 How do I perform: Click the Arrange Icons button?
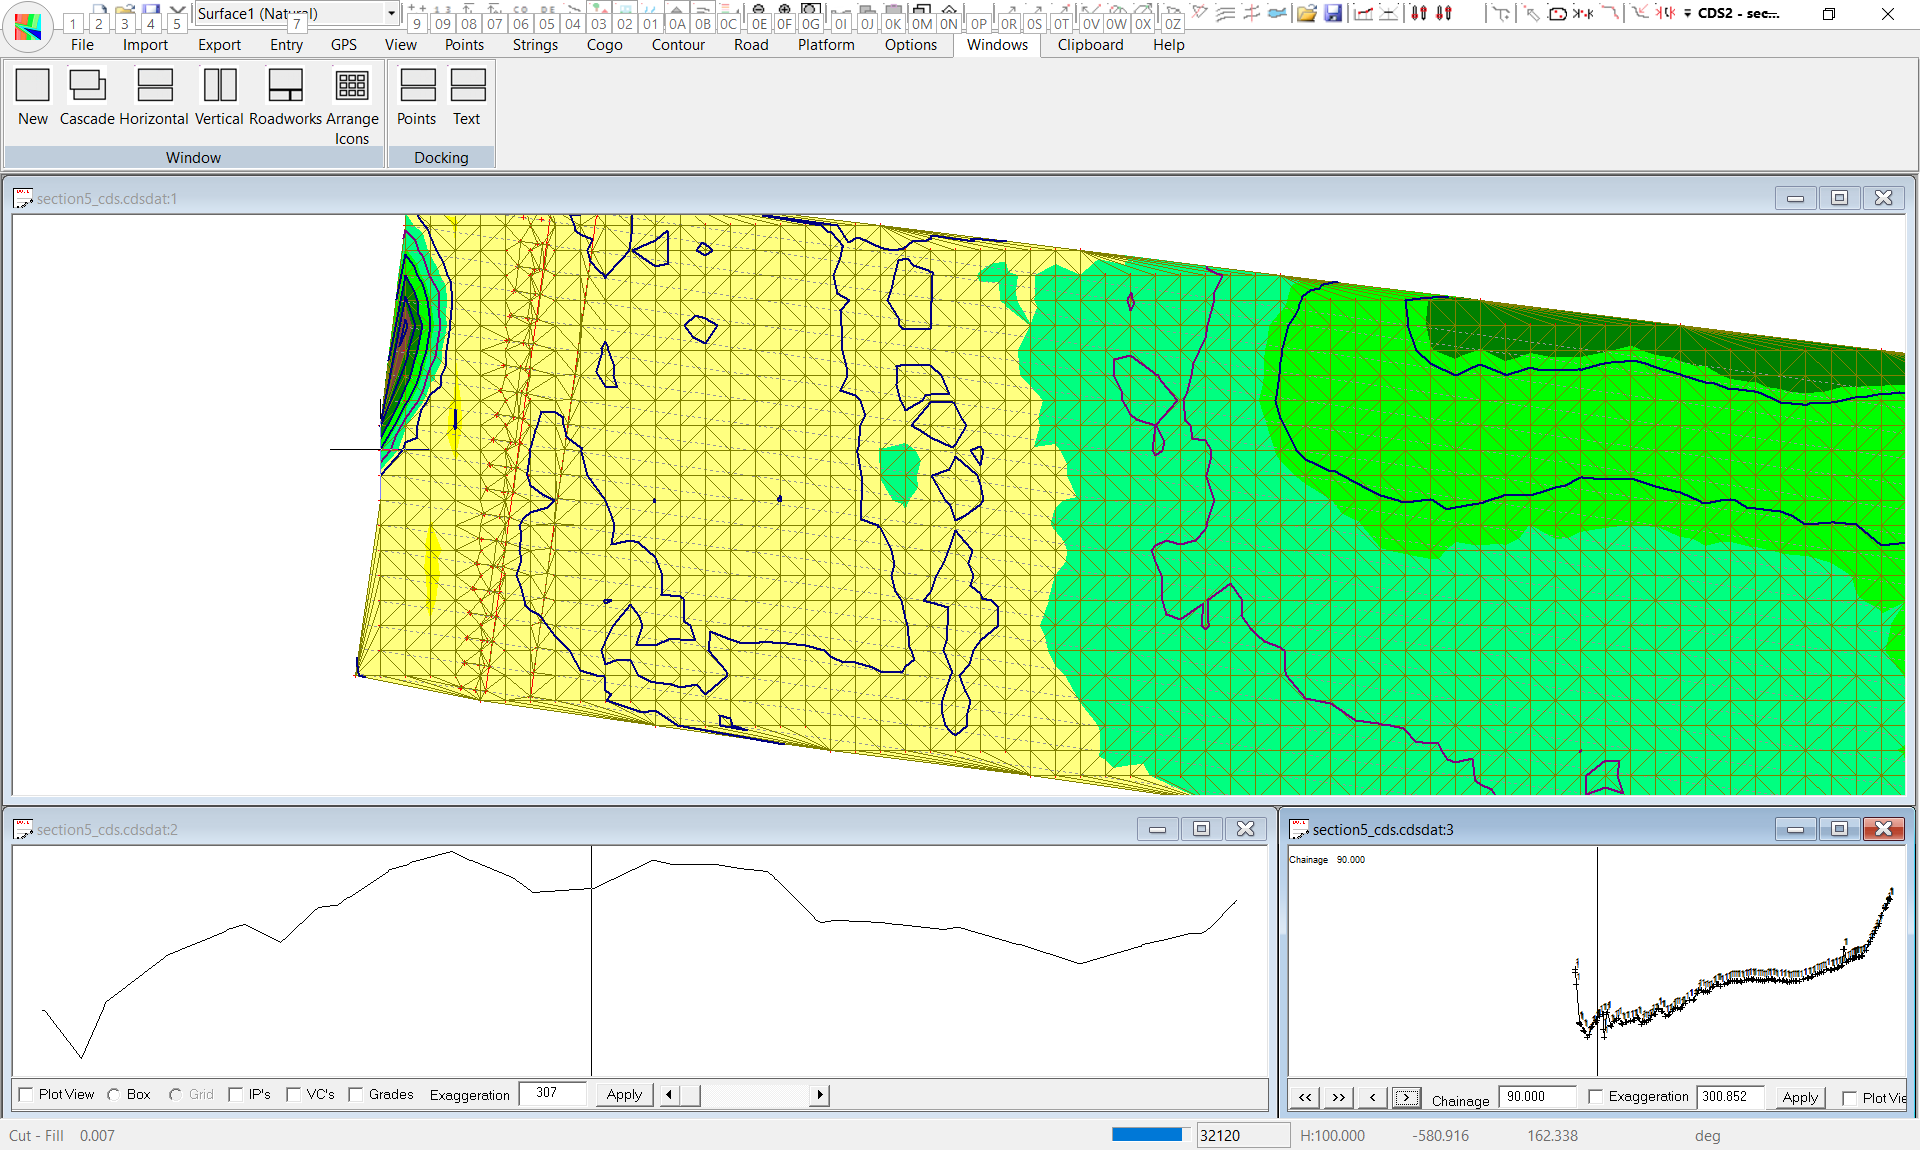[x=352, y=86]
